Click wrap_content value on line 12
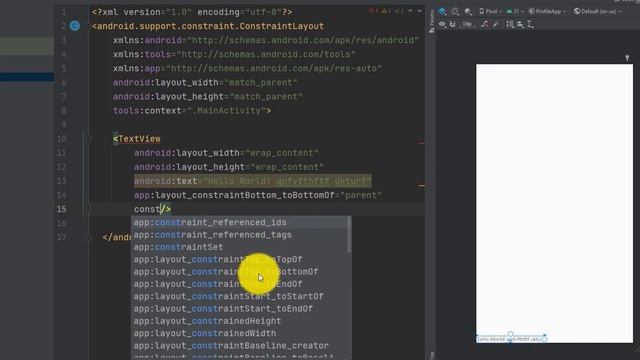640x360 pixels. [x=287, y=167]
